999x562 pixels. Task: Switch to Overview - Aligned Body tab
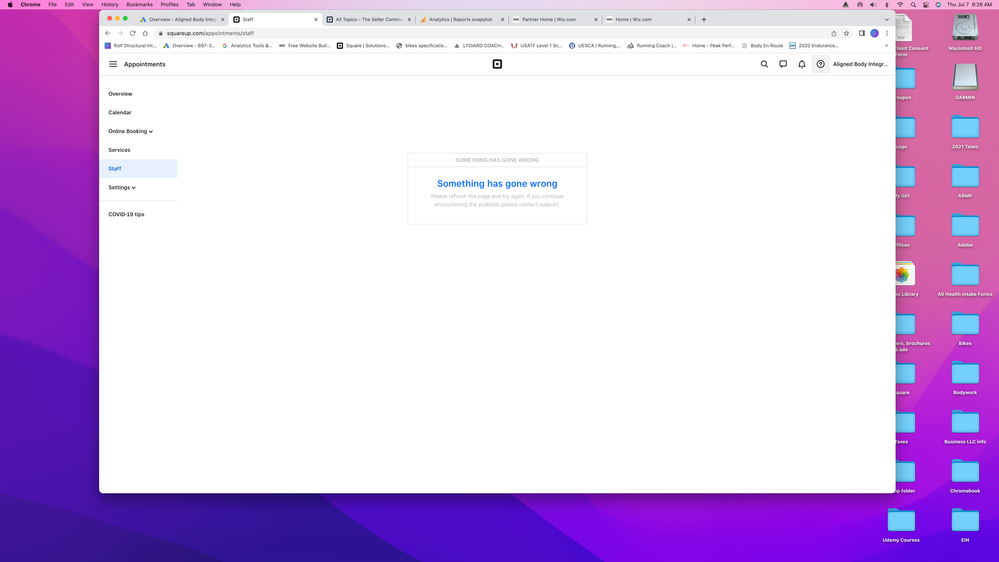click(x=182, y=19)
